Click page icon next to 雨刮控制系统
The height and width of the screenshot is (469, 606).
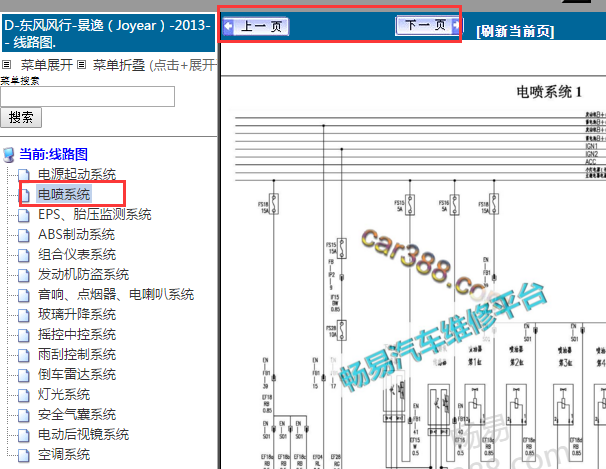pyautogui.click(x=24, y=355)
